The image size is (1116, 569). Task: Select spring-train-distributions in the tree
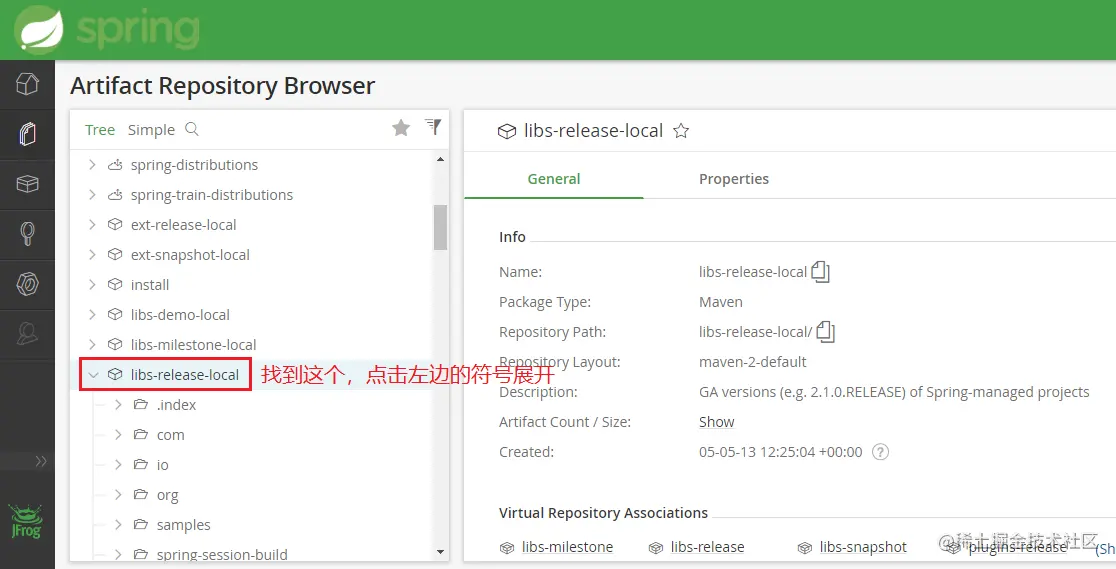coord(211,194)
